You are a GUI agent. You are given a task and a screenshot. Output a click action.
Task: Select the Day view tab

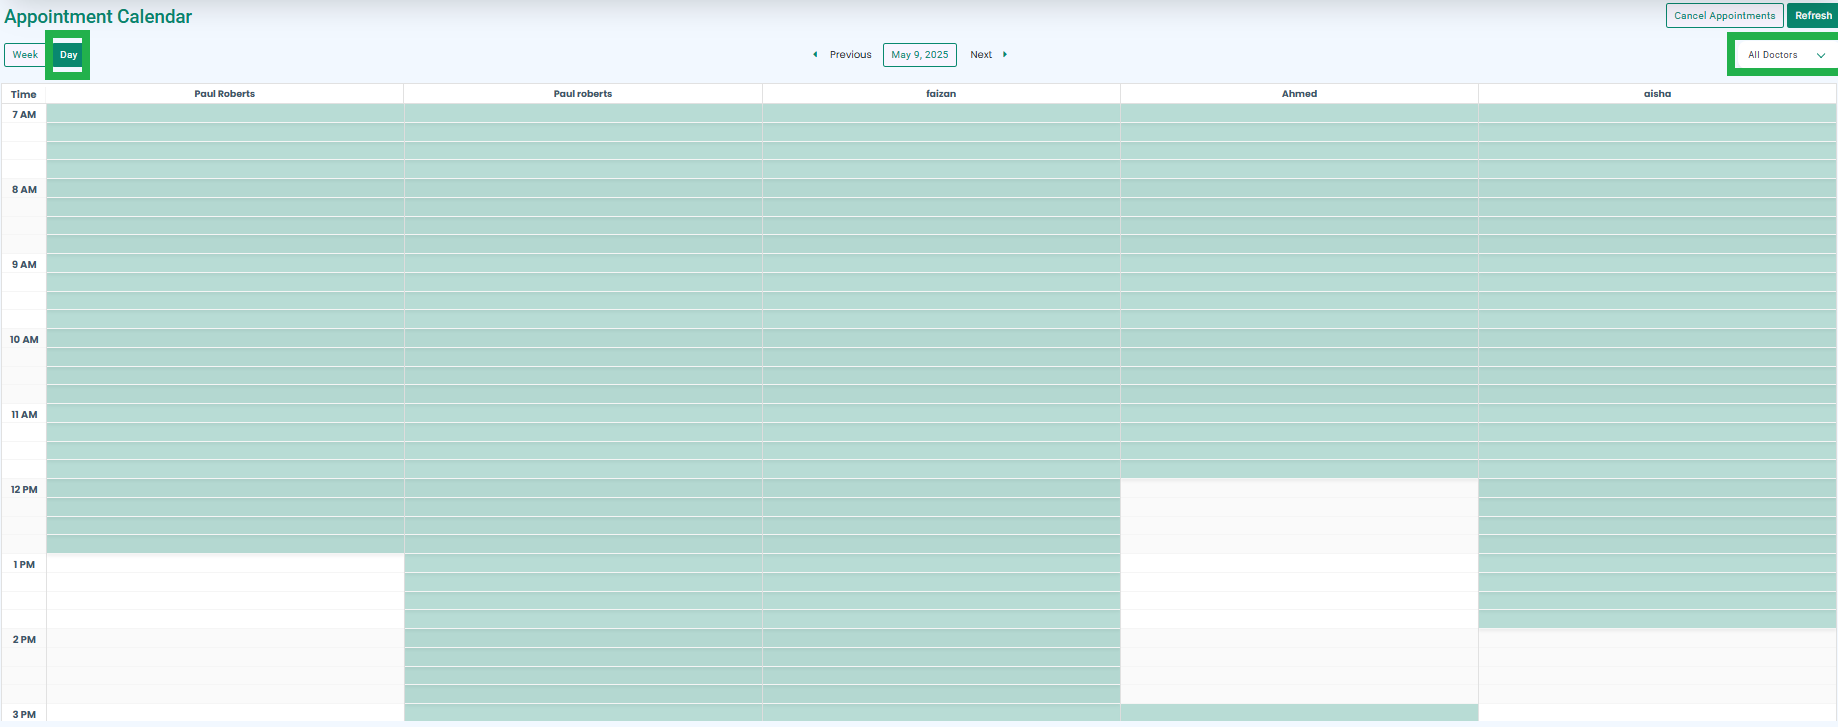[x=68, y=55]
